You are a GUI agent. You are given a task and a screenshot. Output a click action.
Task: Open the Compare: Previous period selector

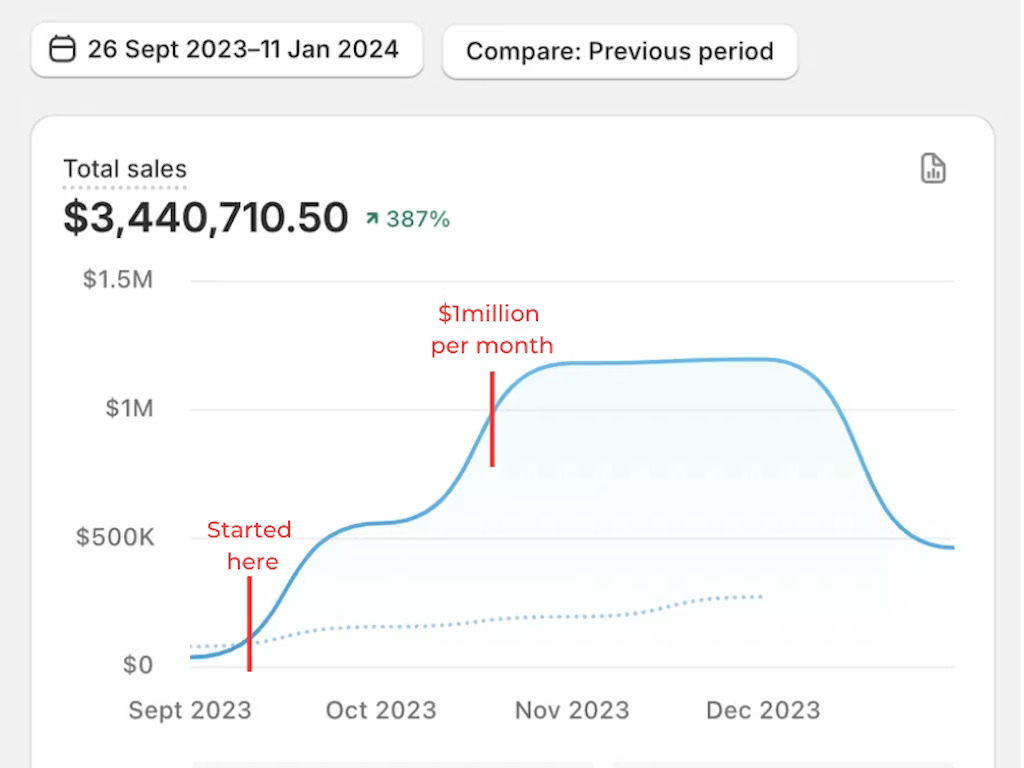[x=620, y=51]
